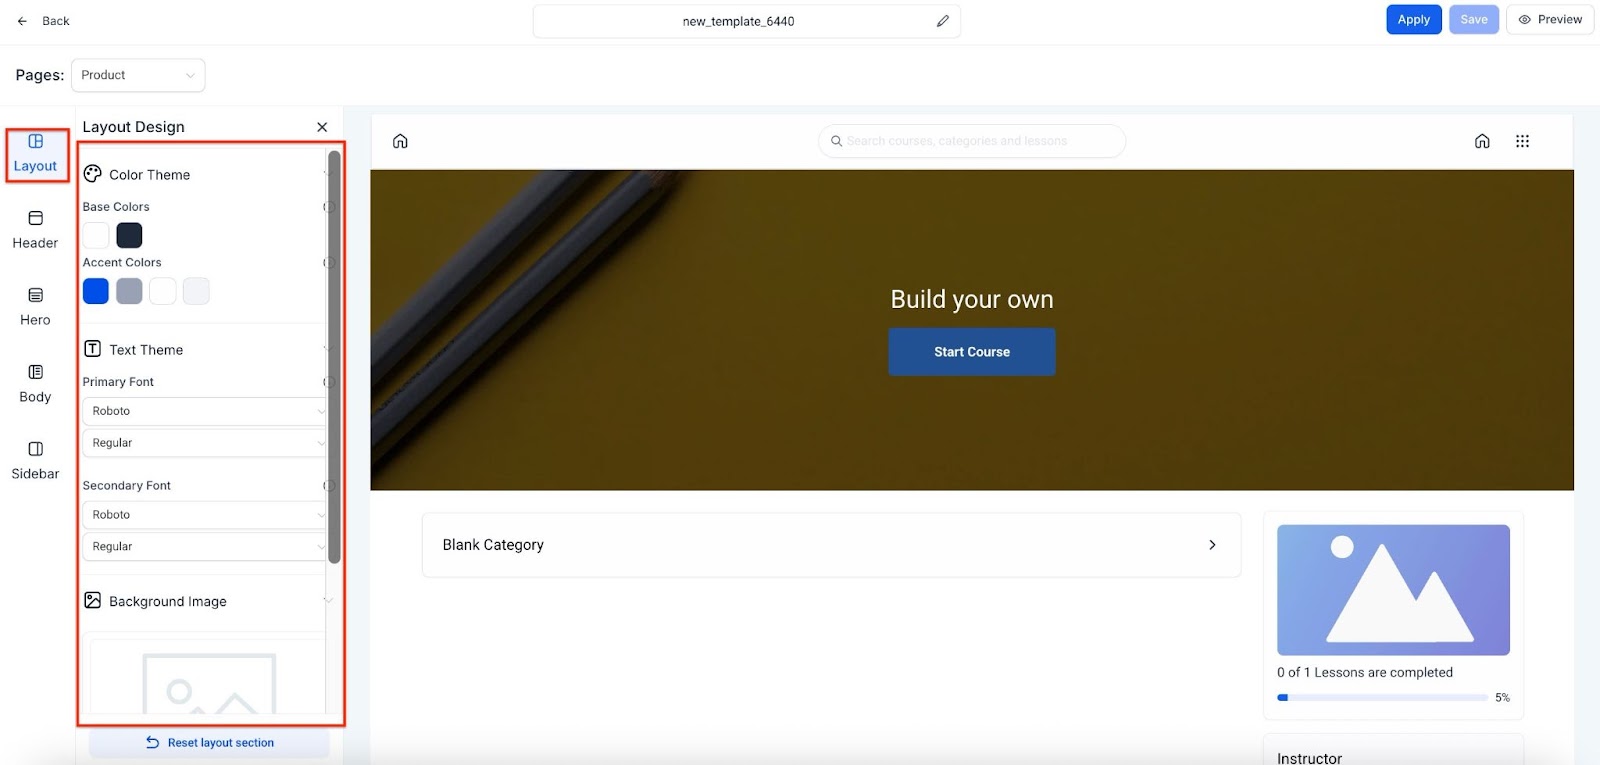Open the Pages dropdown showing Product

point(138,75)
